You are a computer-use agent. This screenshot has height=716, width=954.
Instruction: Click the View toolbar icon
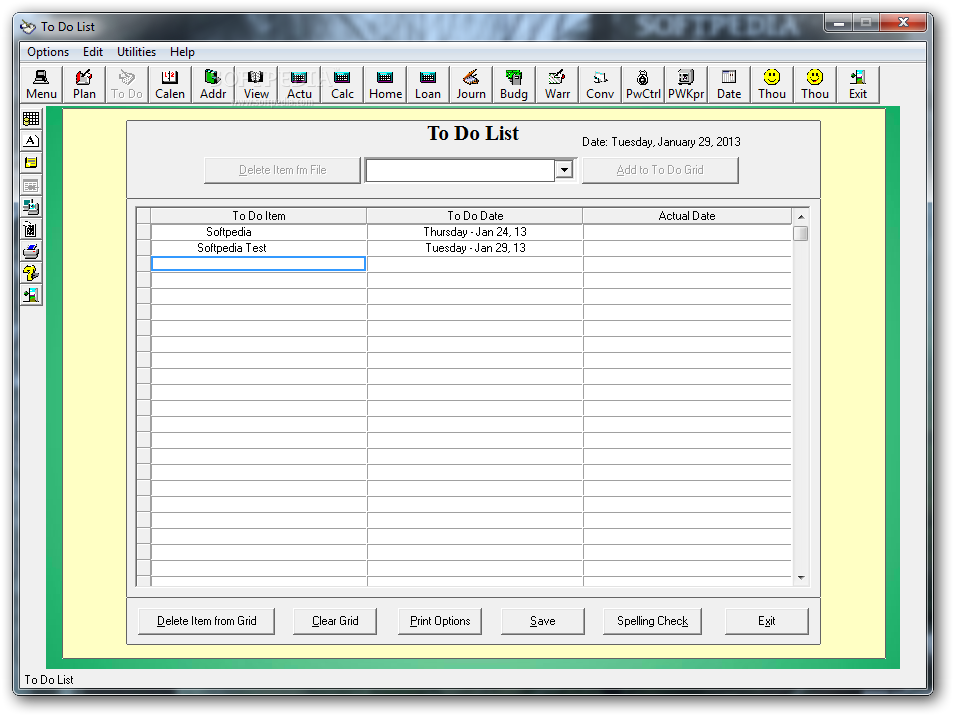tap(256, 85)
